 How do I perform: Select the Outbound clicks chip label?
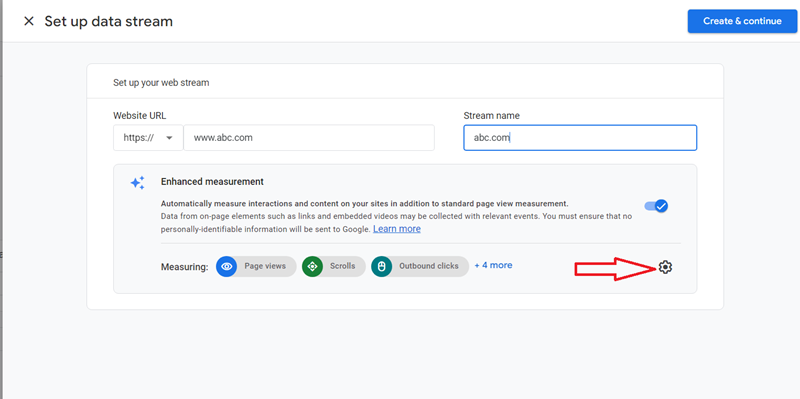tap(429, 266)
